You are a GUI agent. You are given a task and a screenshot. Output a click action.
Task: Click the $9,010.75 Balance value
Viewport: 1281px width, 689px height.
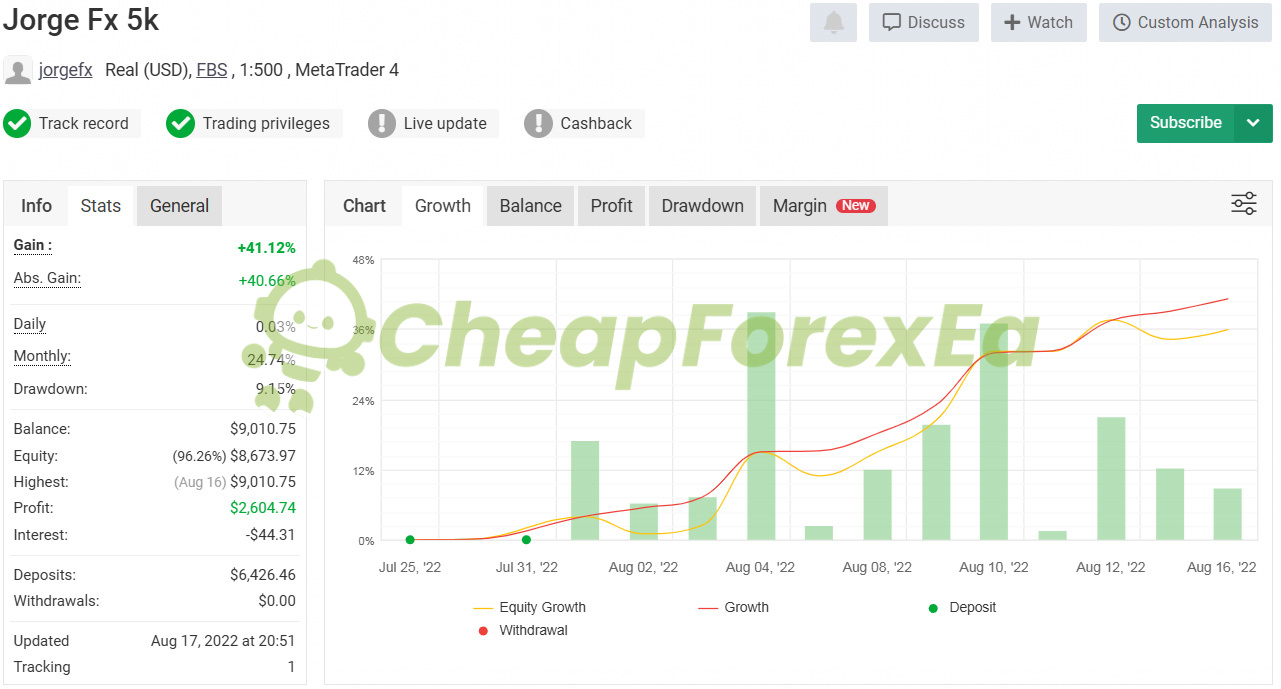point(263,429)
